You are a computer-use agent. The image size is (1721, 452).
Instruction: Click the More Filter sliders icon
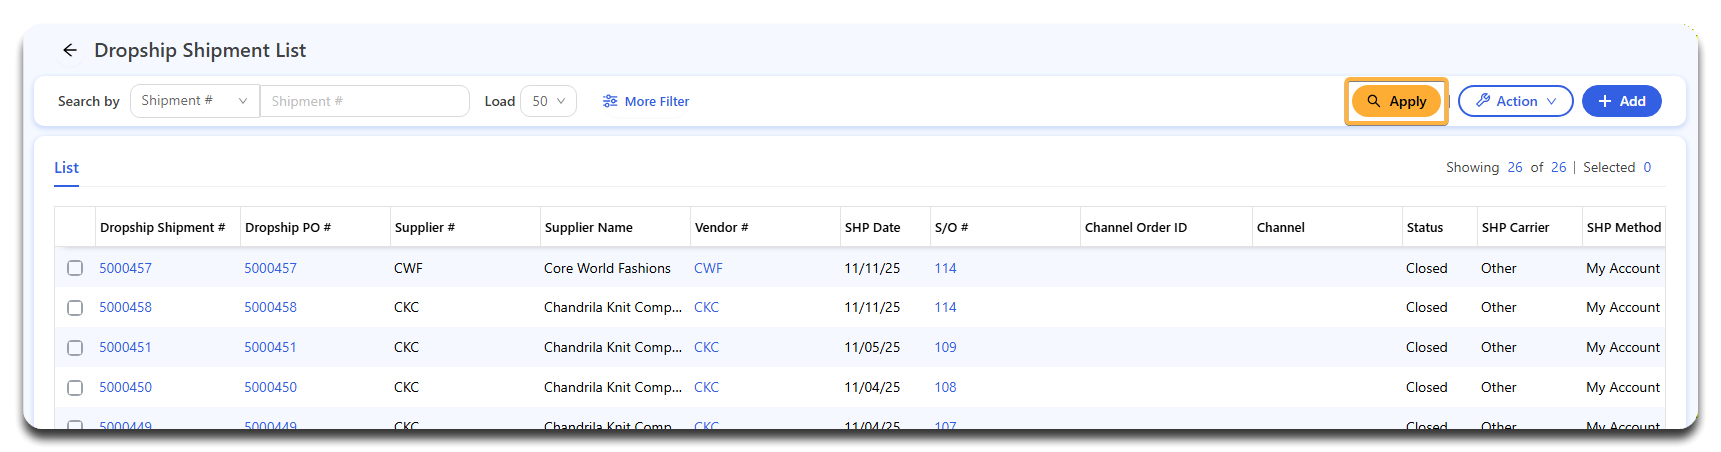point(610,101)
